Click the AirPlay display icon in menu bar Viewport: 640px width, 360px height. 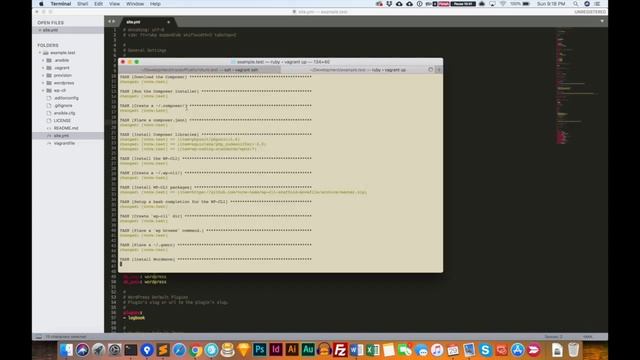point(493,4)
